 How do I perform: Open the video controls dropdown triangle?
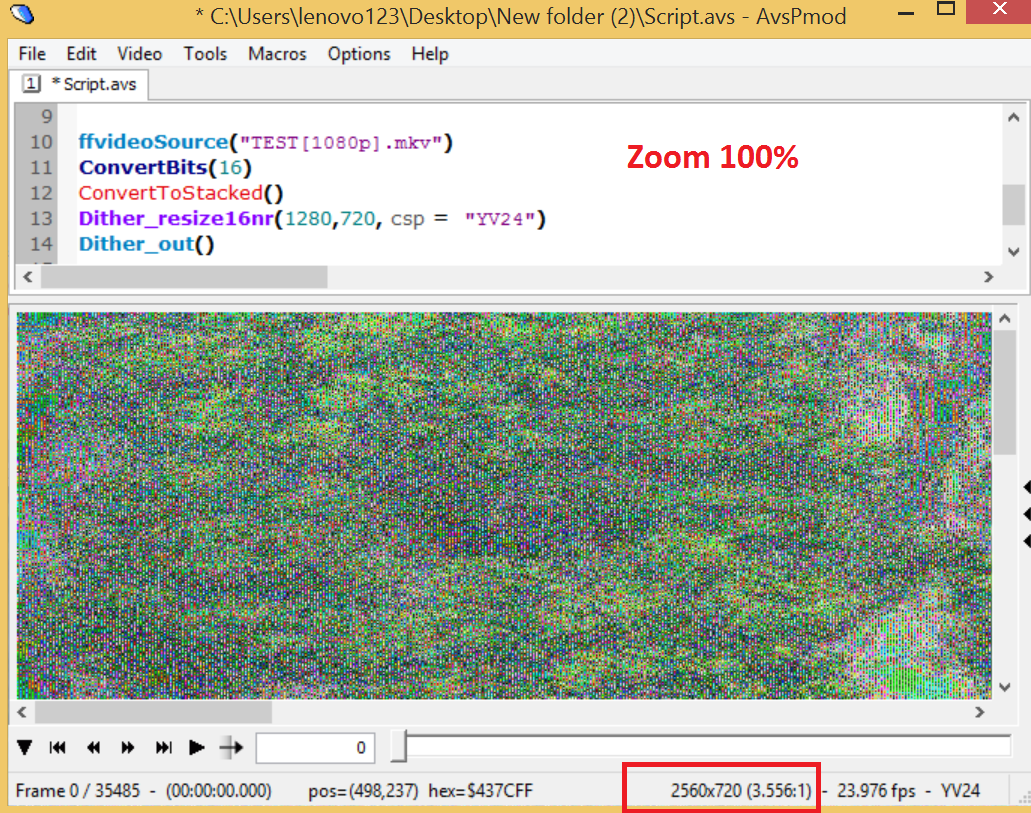(x=25, y=747)
